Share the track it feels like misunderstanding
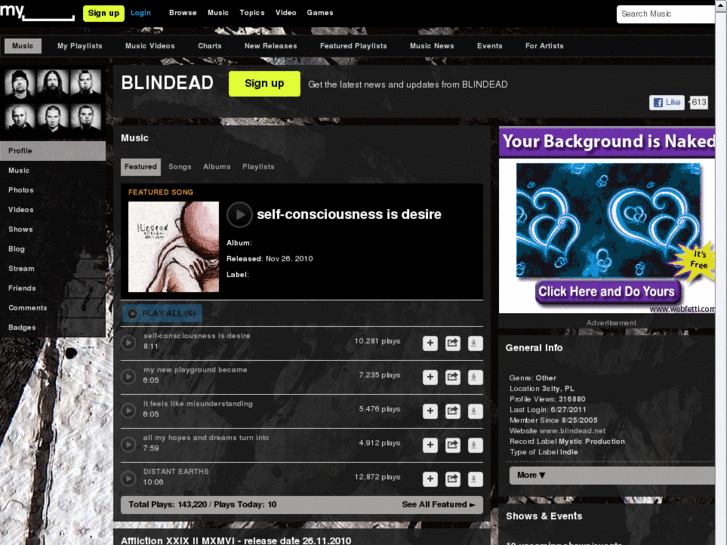727x545 pixels. [453, 411]
